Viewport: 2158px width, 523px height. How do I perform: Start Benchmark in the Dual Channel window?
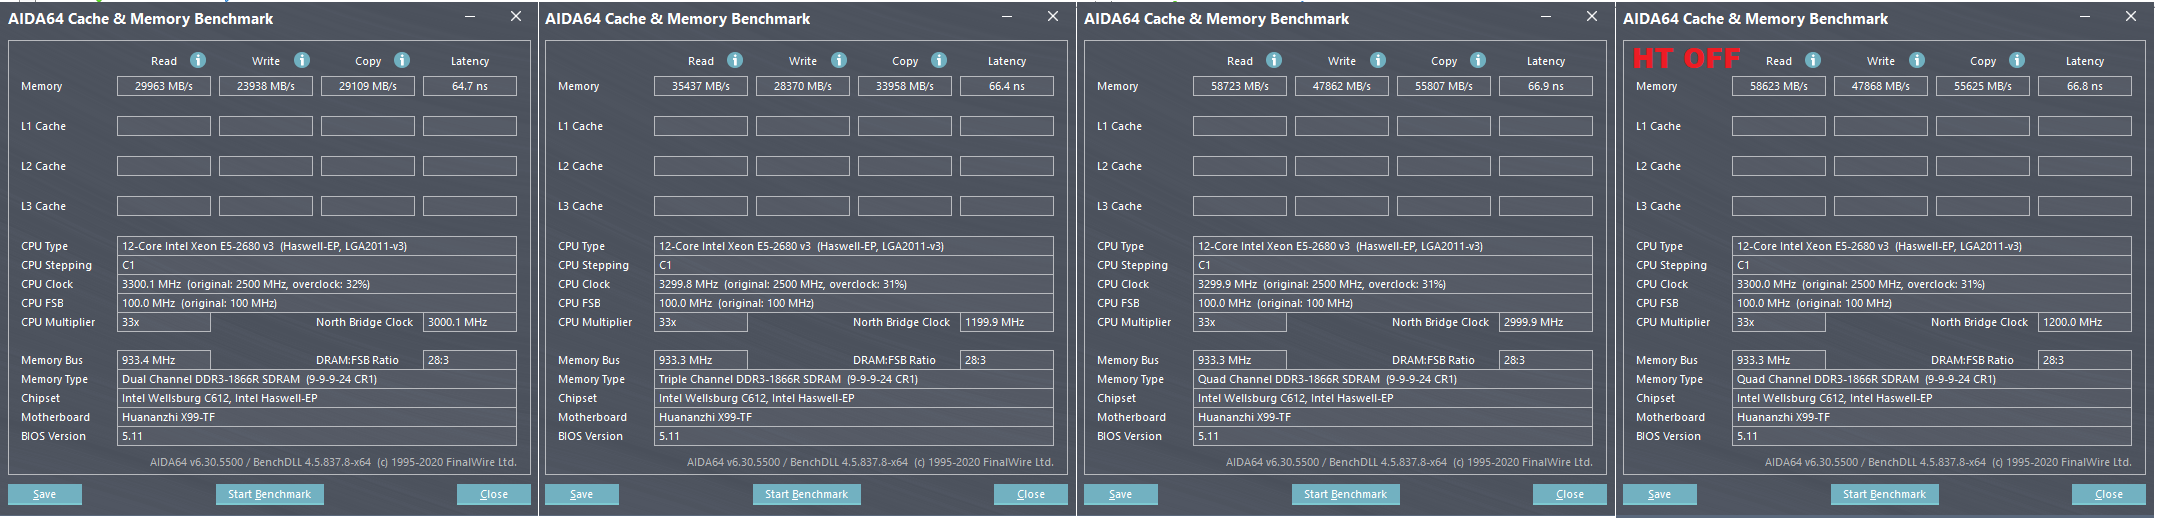[x=269, y=494]
